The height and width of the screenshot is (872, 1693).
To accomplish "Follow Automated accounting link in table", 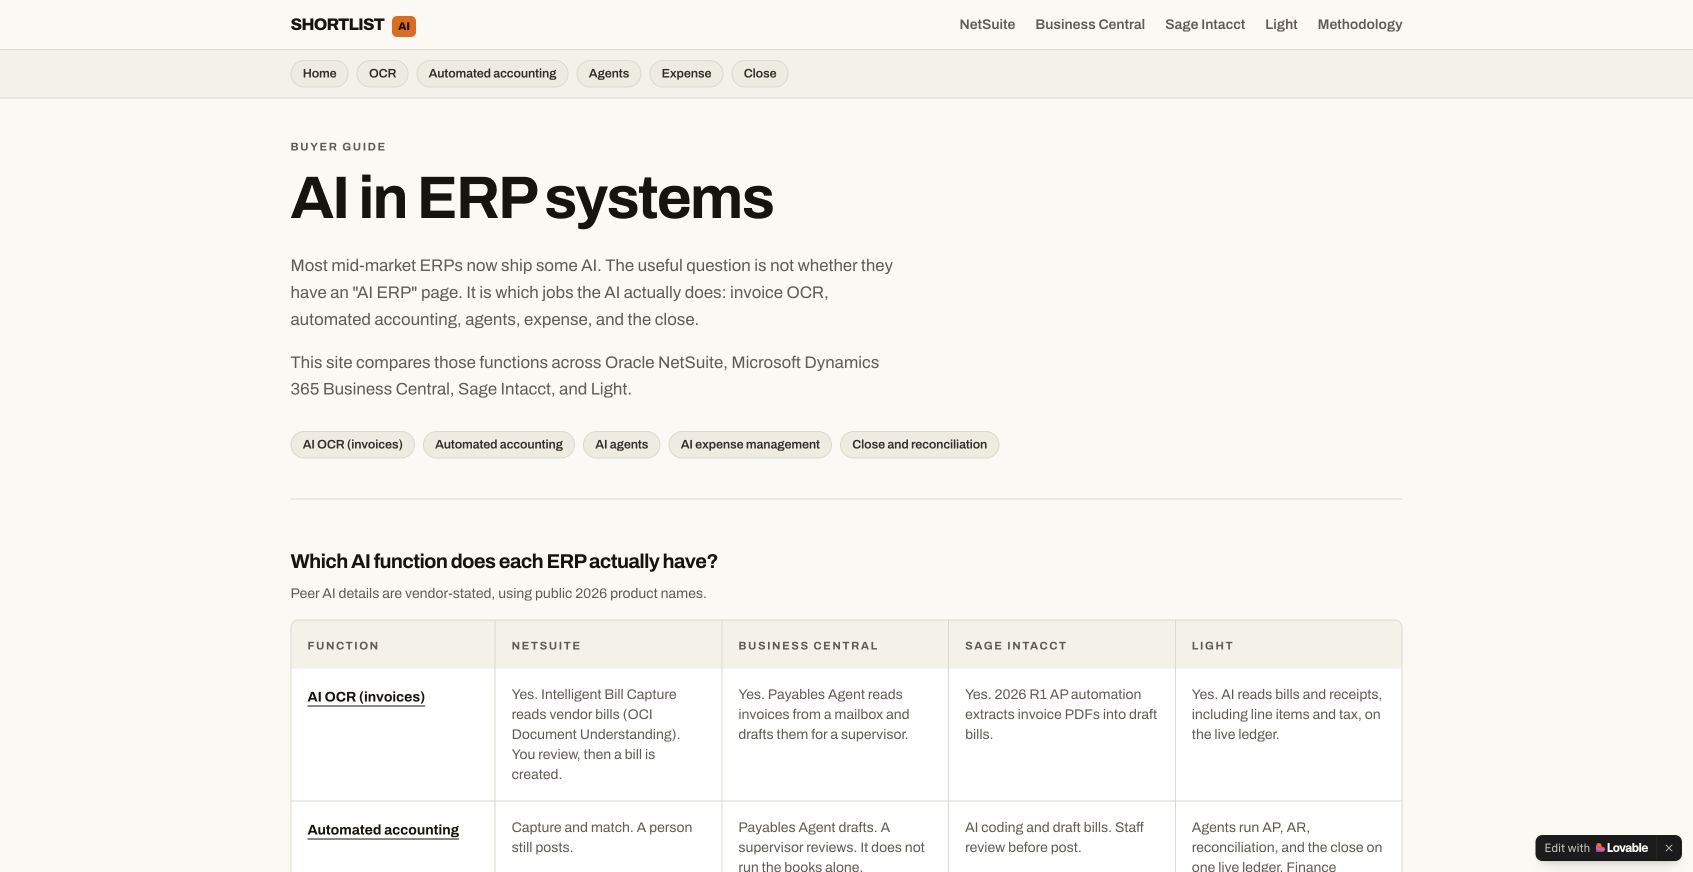I will tap(383, 830).
